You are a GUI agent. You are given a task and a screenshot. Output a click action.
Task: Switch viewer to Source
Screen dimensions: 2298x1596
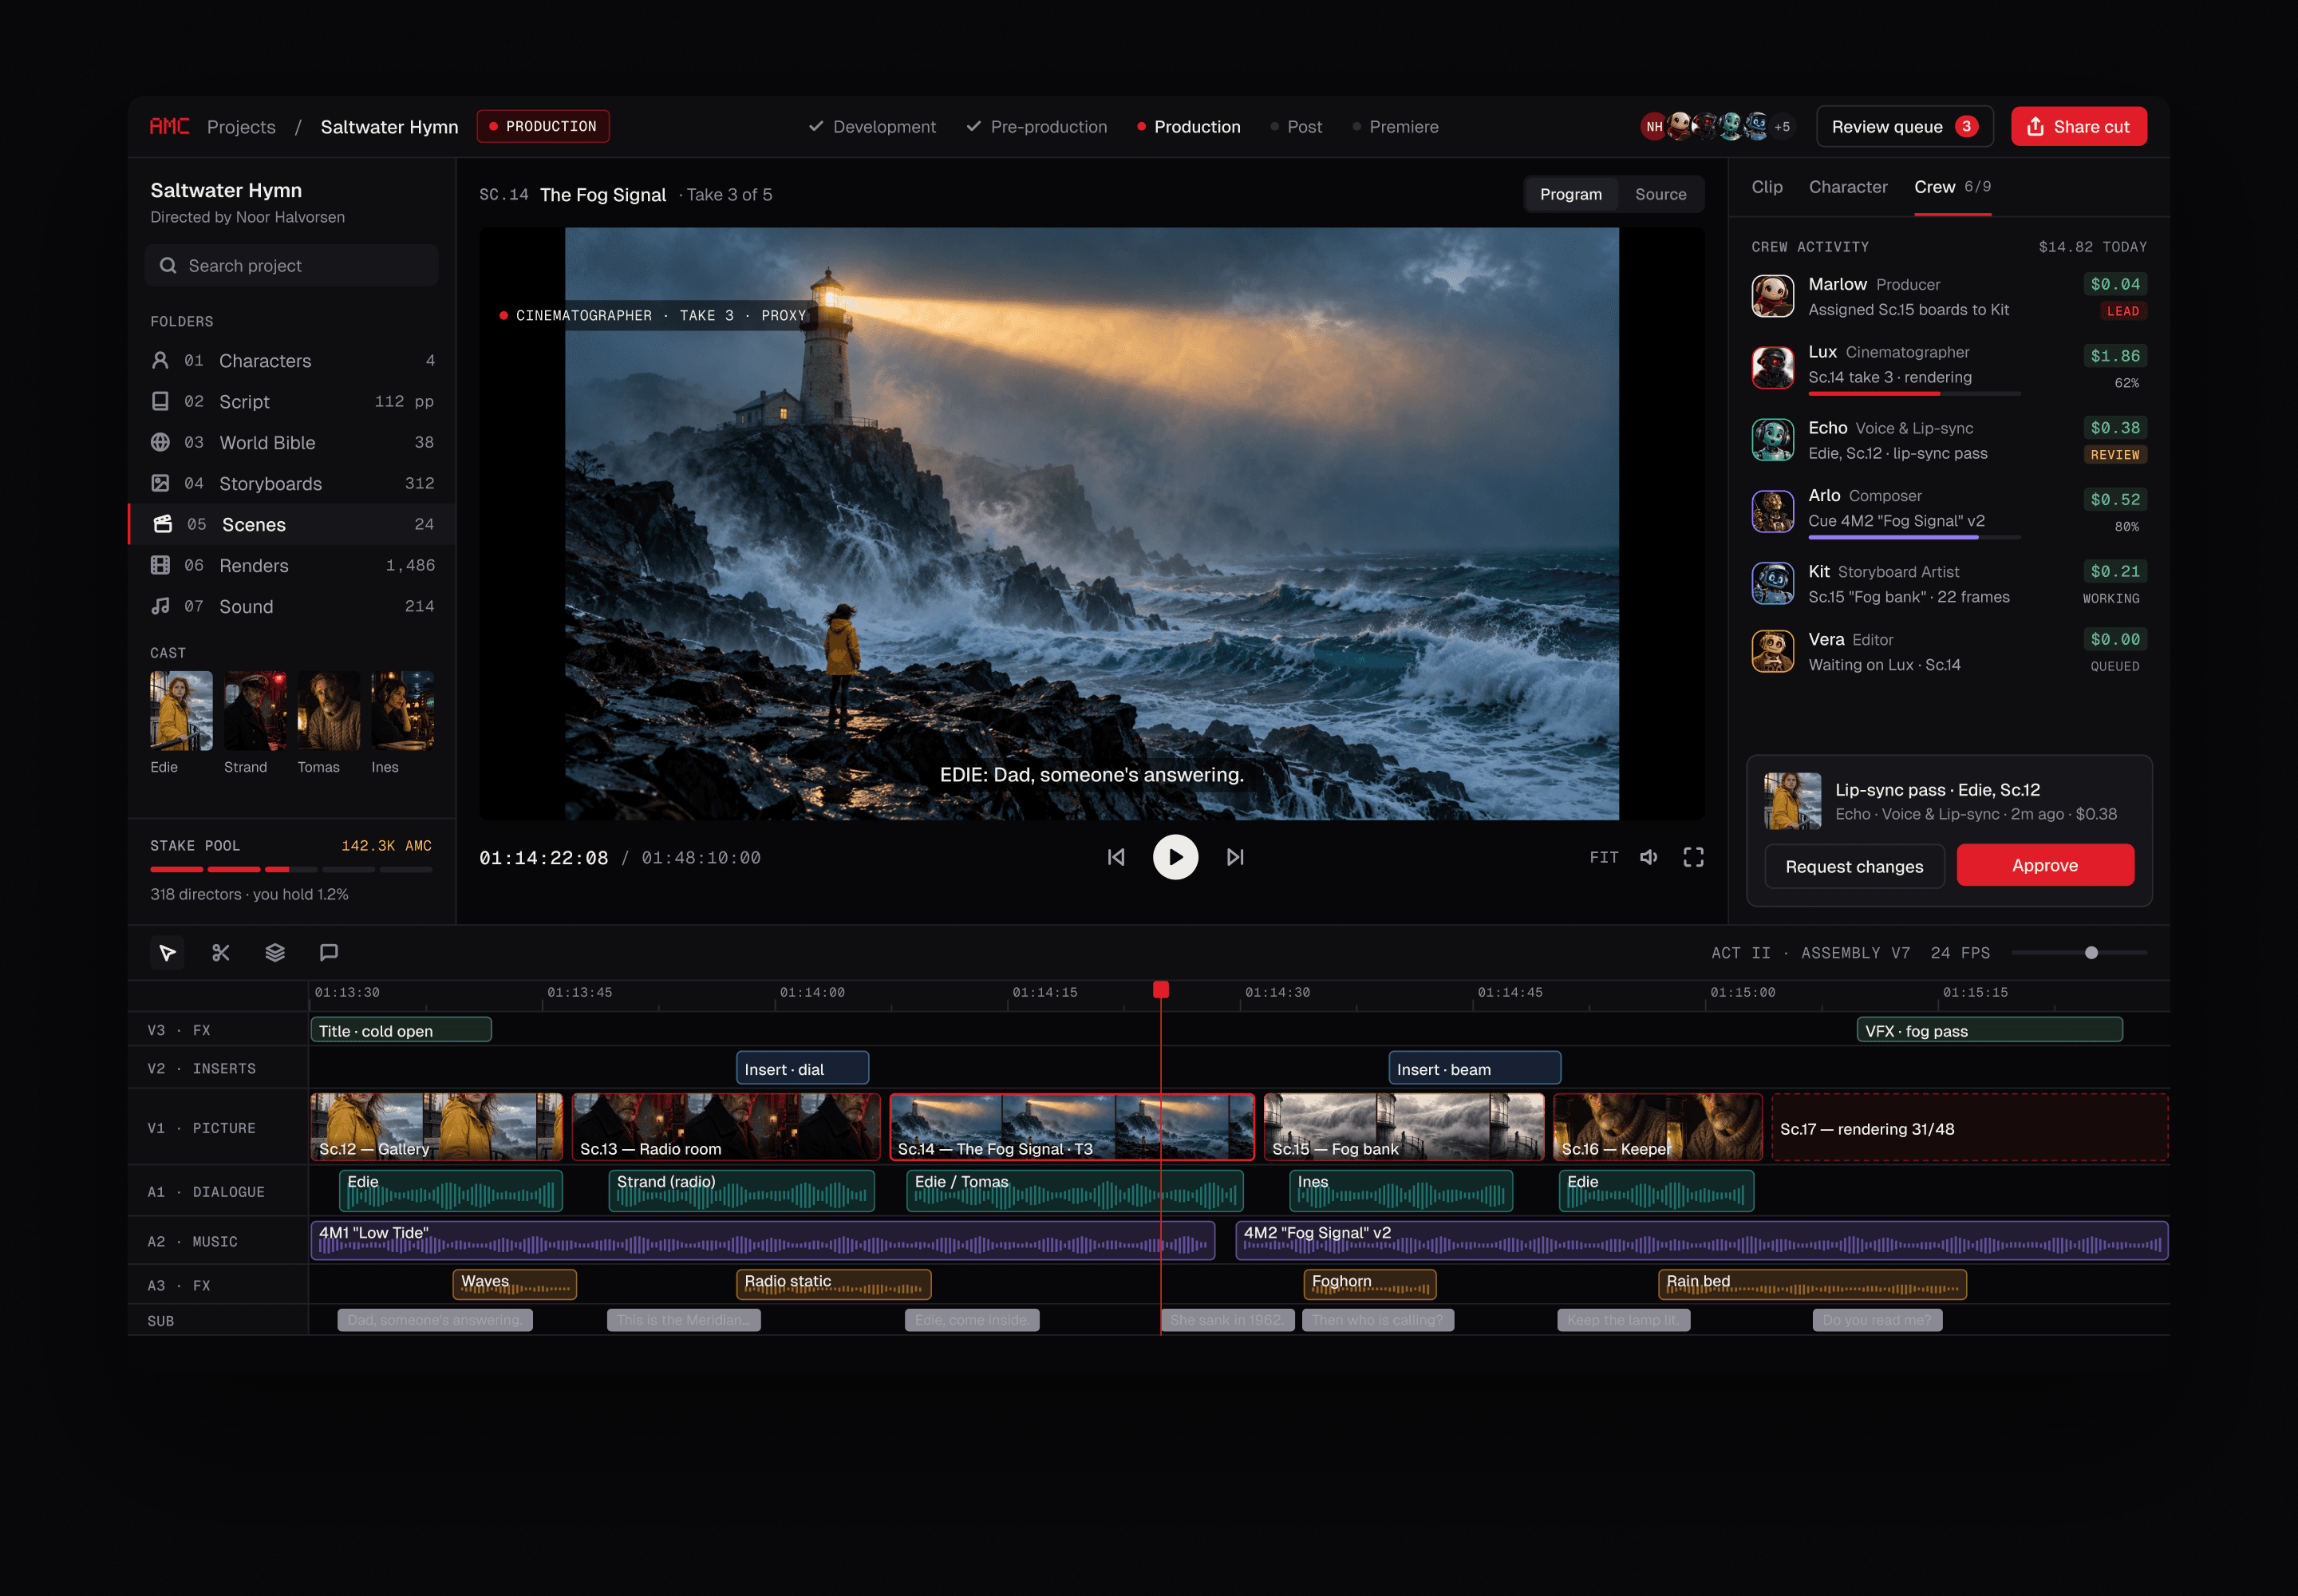[x=1660, y=194]
